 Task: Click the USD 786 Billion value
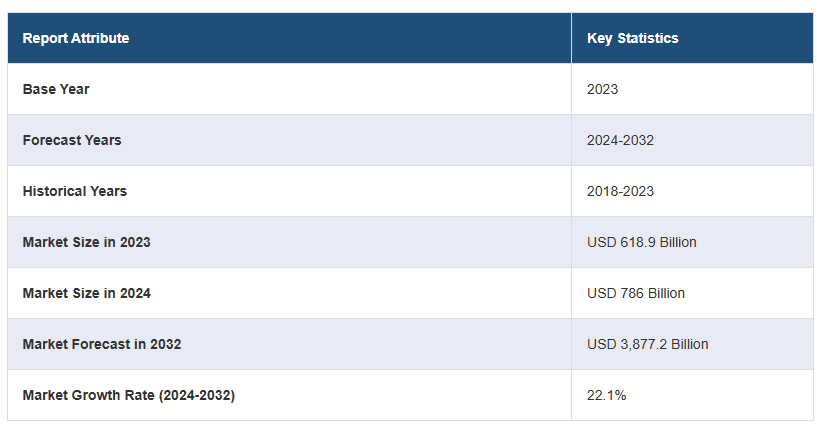pos(635,293)
